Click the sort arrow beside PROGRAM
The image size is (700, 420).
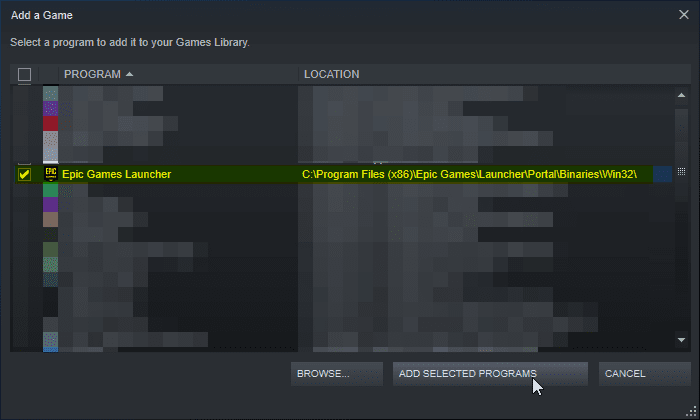(129, 74)
